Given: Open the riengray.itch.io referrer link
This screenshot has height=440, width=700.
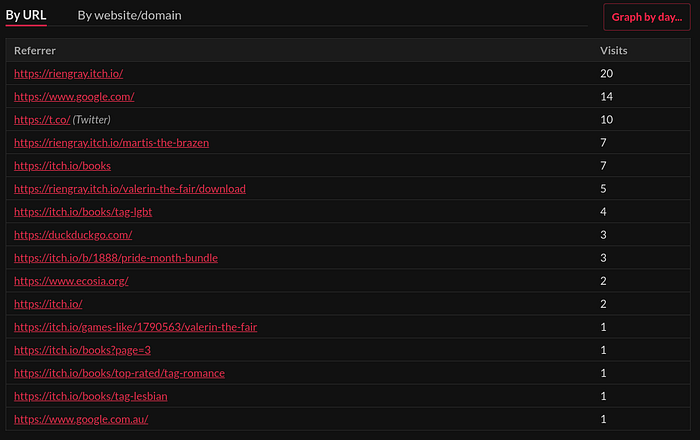Looking at the screenshot, I should click(68, 74).
